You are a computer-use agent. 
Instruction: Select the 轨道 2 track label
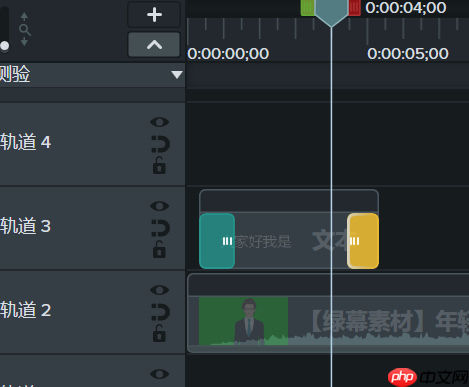click(x=25, y=310)
